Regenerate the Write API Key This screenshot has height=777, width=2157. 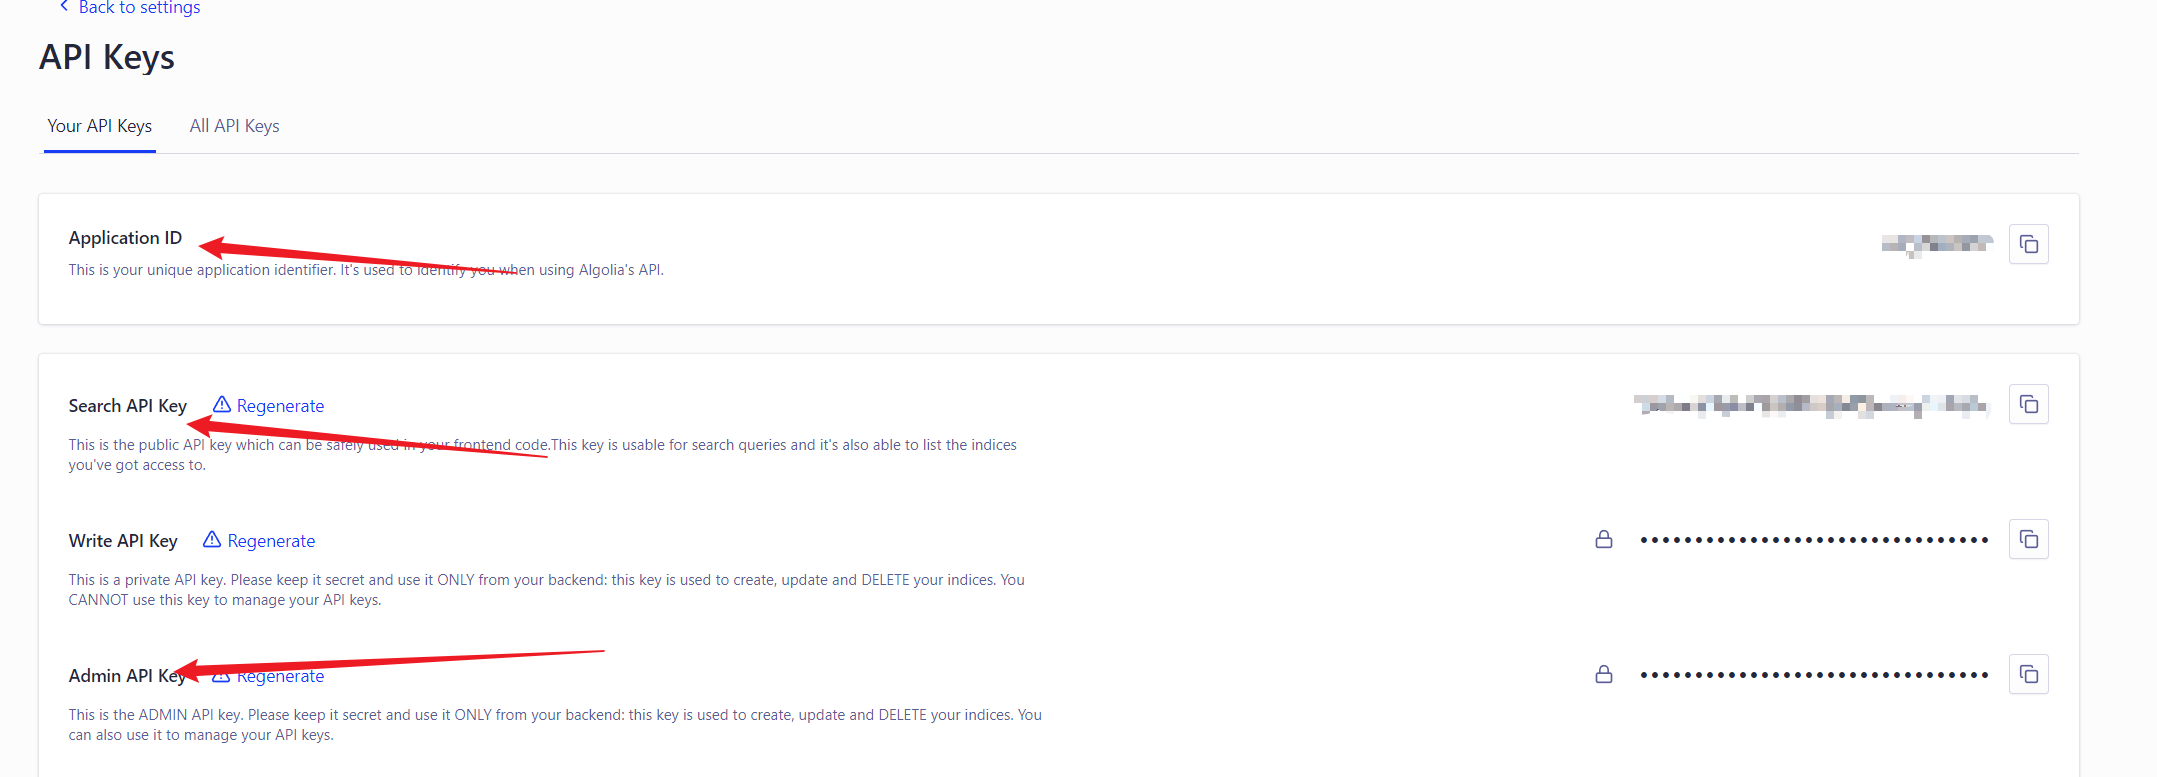271,541
